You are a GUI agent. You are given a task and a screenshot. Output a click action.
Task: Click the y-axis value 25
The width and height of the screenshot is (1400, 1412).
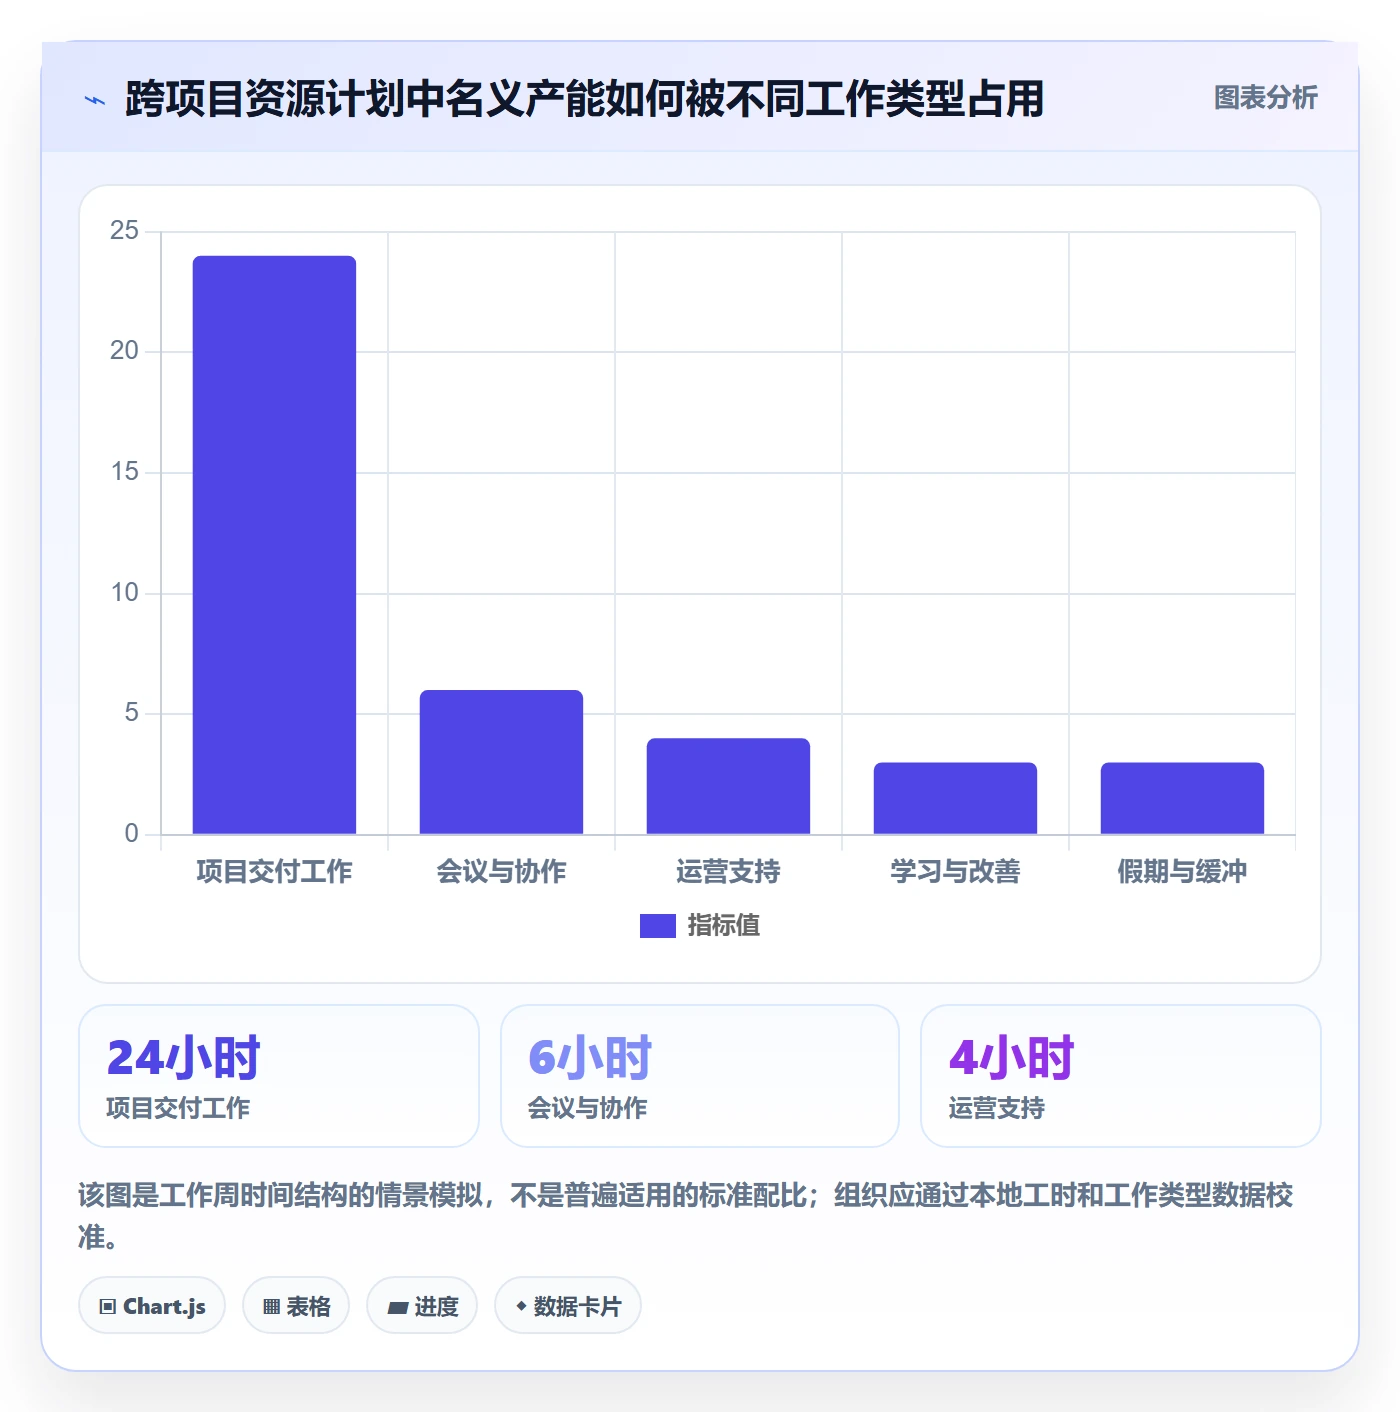[x=124, y=231]
